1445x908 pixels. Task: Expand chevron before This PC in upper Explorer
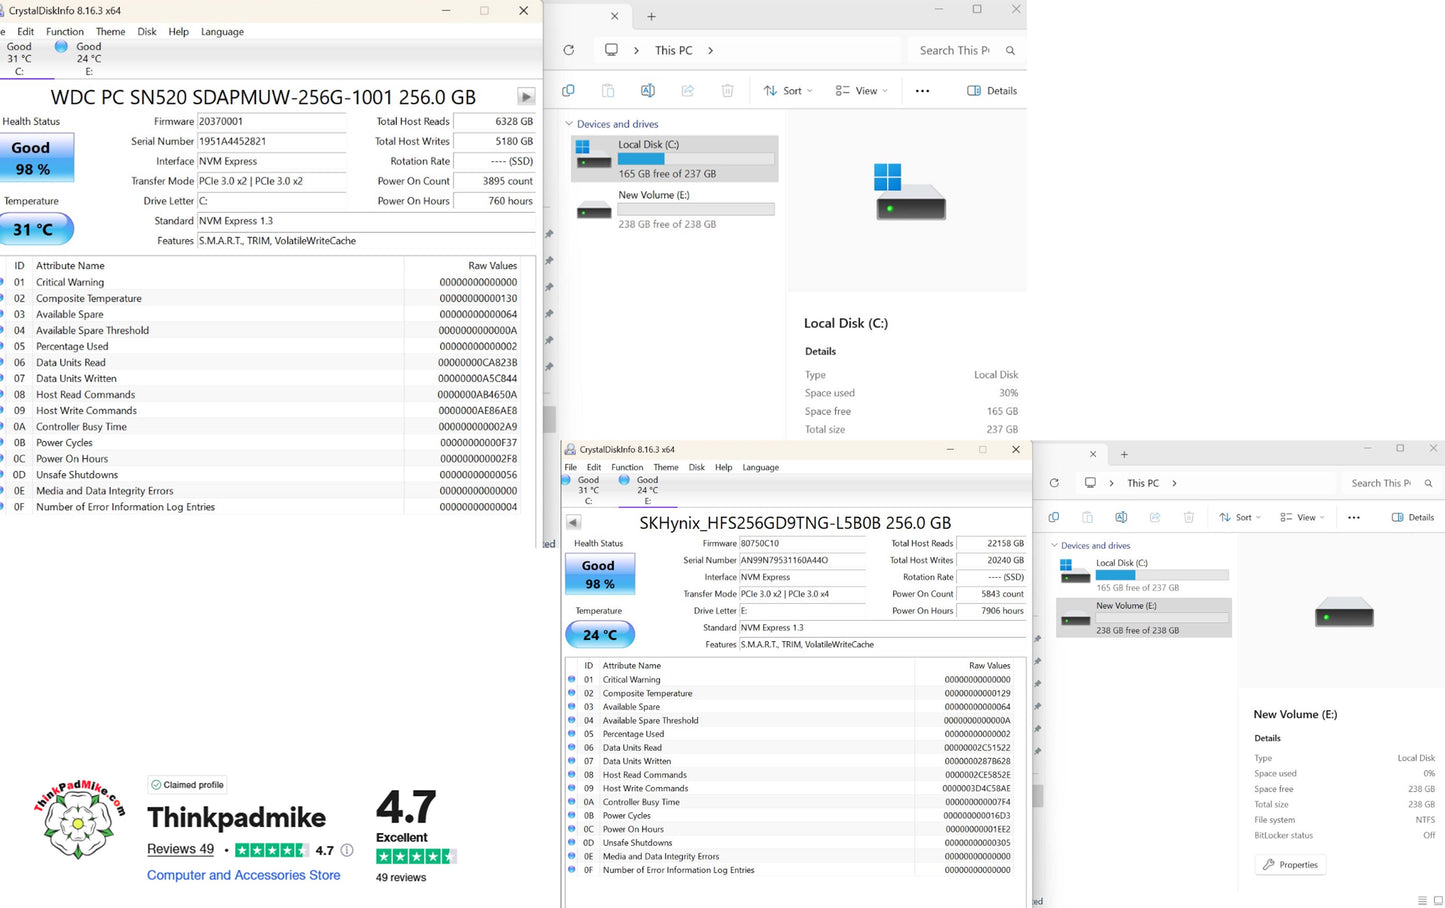click(x=636, y=50)
